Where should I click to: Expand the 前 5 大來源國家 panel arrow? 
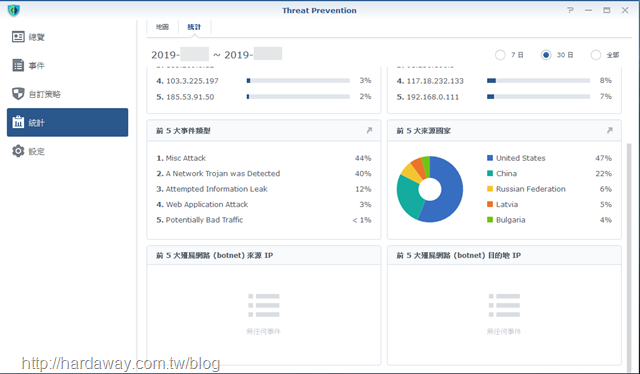click(609, 130)
